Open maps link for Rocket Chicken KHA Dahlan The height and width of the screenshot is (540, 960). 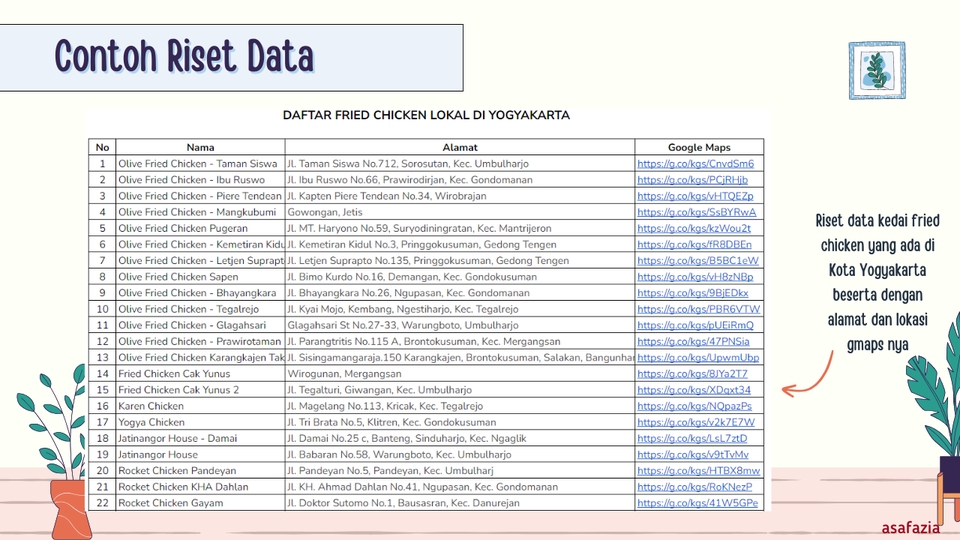pyautogui.click(x=695, y=487)
